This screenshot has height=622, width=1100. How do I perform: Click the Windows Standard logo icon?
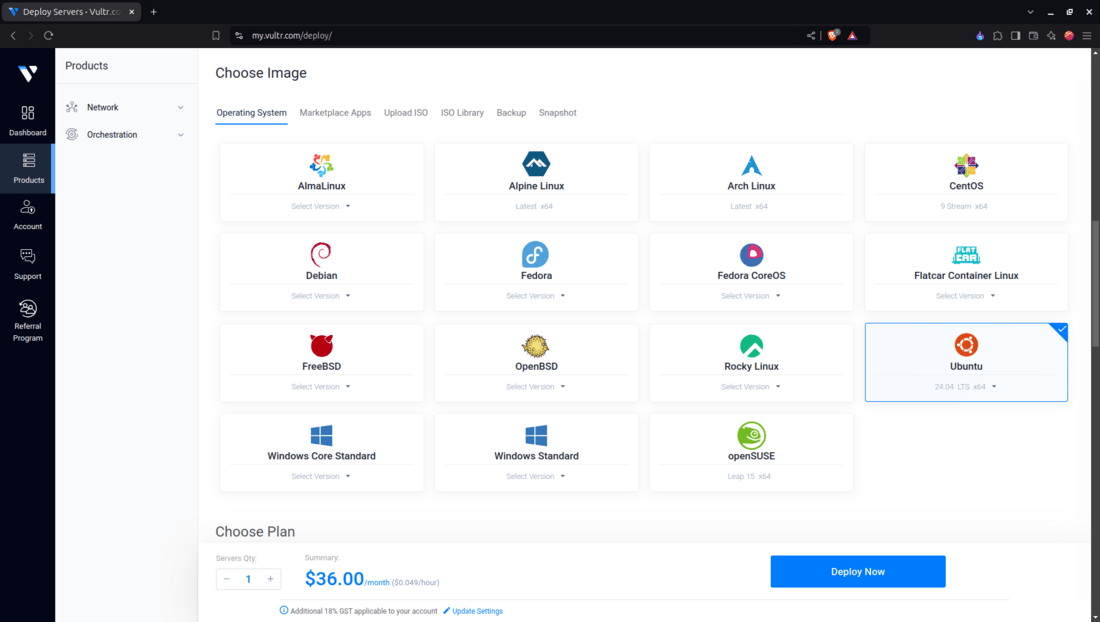[x=536, y=435]
